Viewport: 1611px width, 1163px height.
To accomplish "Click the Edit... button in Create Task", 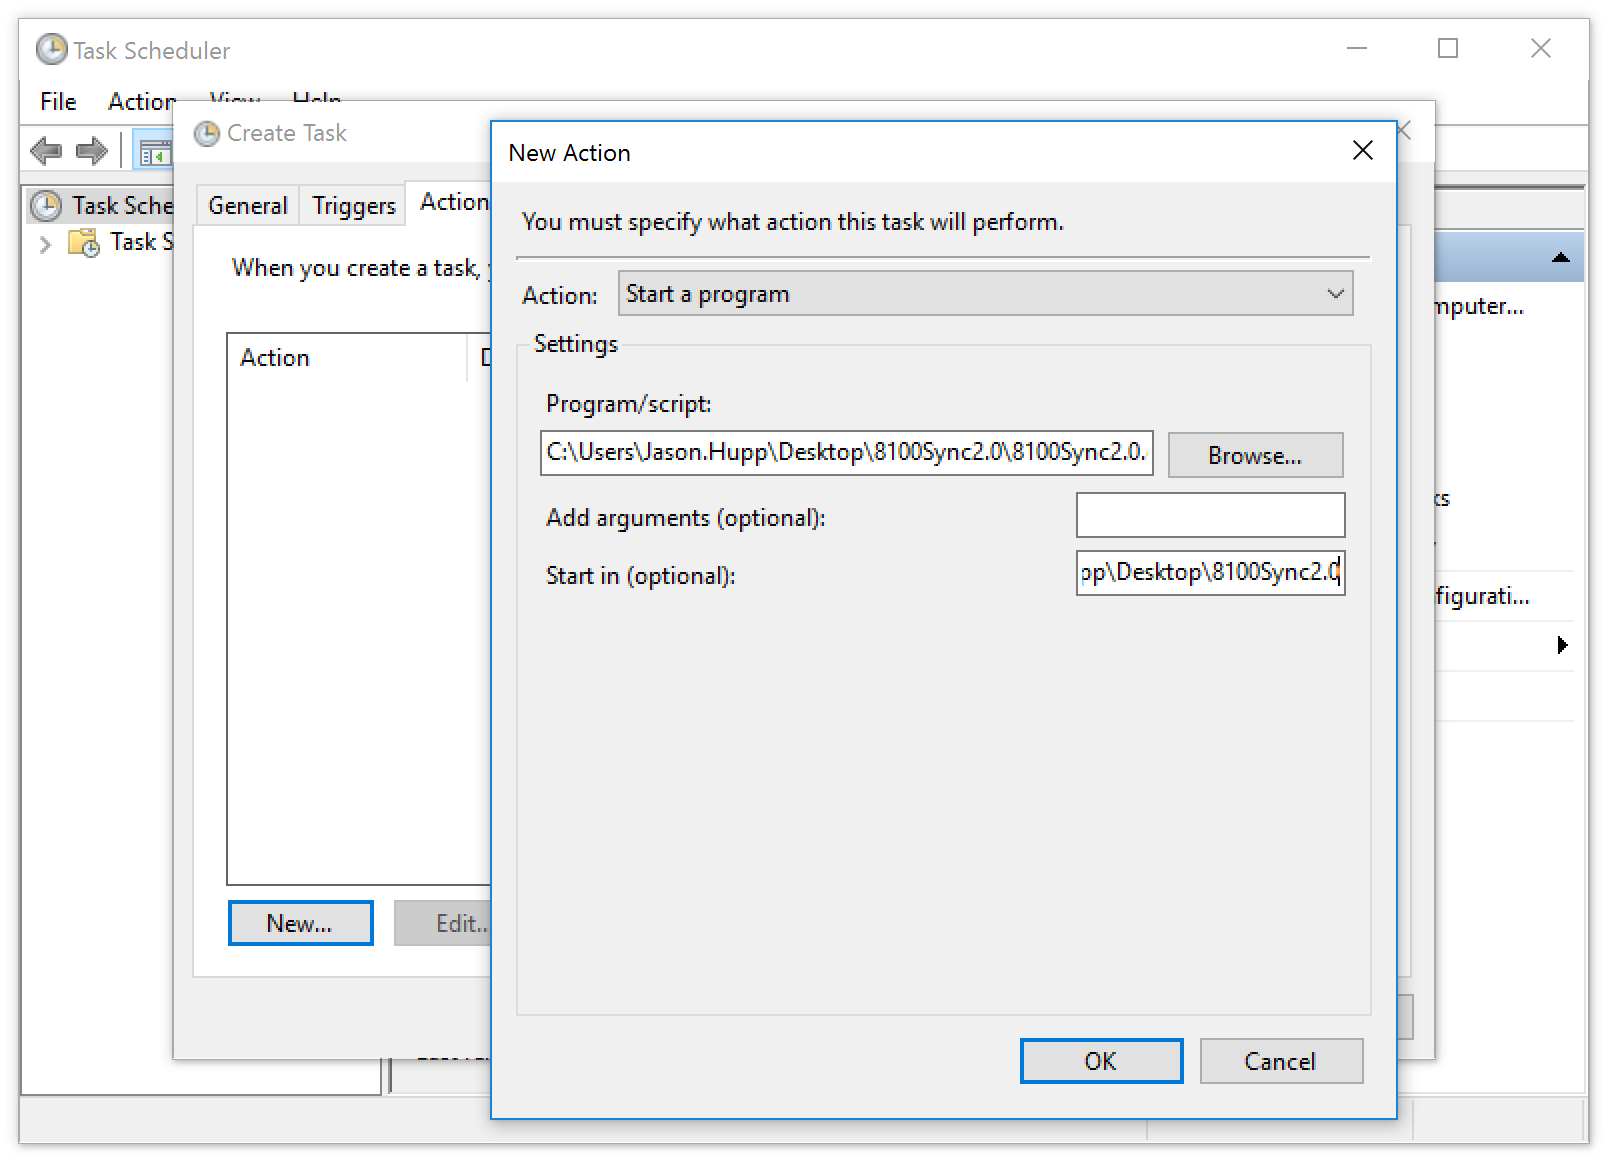I will point(443,923).
